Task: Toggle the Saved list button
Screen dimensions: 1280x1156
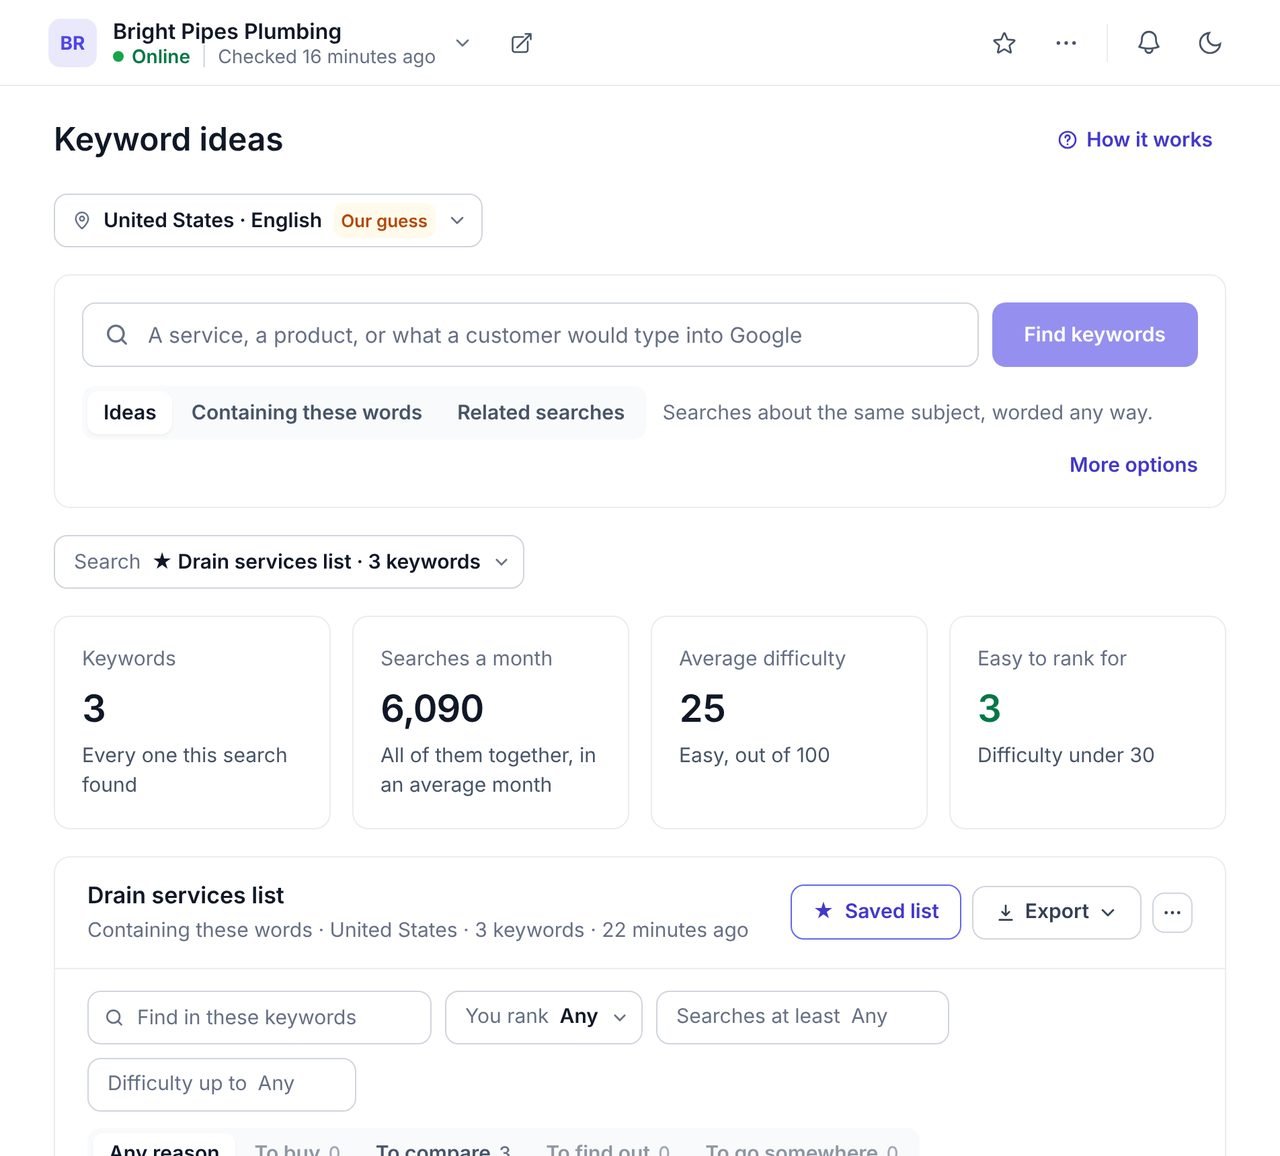Action: 876,912
